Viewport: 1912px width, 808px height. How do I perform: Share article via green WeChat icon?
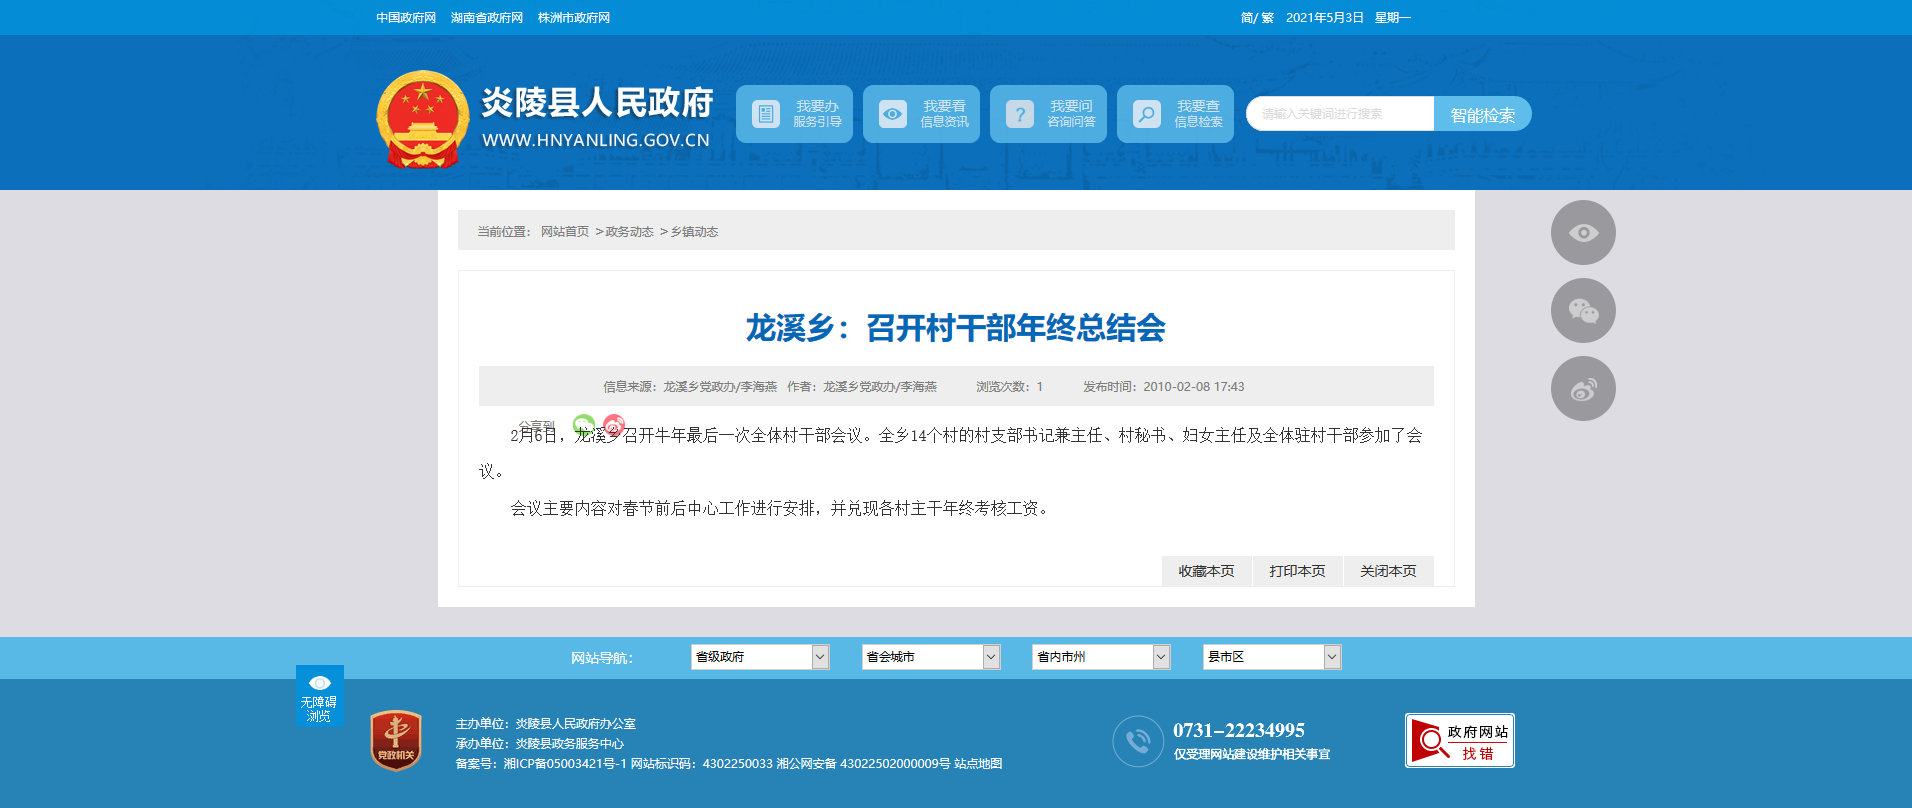pyautogui.click(x=584, y=425)
